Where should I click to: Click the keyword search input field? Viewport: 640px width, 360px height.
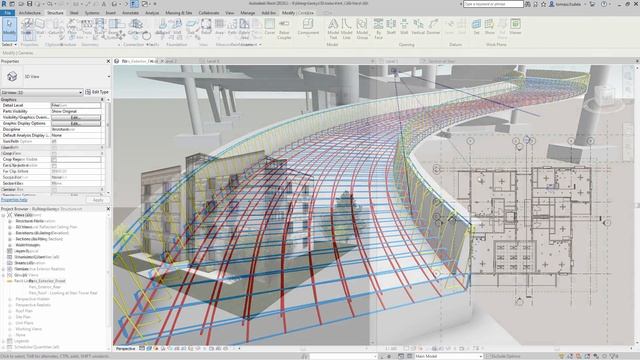coord(493,4)
